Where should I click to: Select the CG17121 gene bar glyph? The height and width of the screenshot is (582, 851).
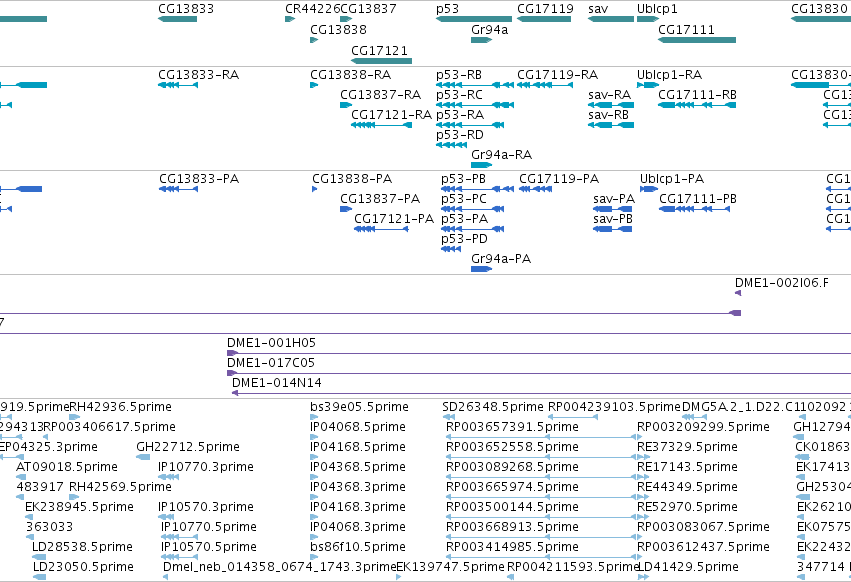point(382,61)
